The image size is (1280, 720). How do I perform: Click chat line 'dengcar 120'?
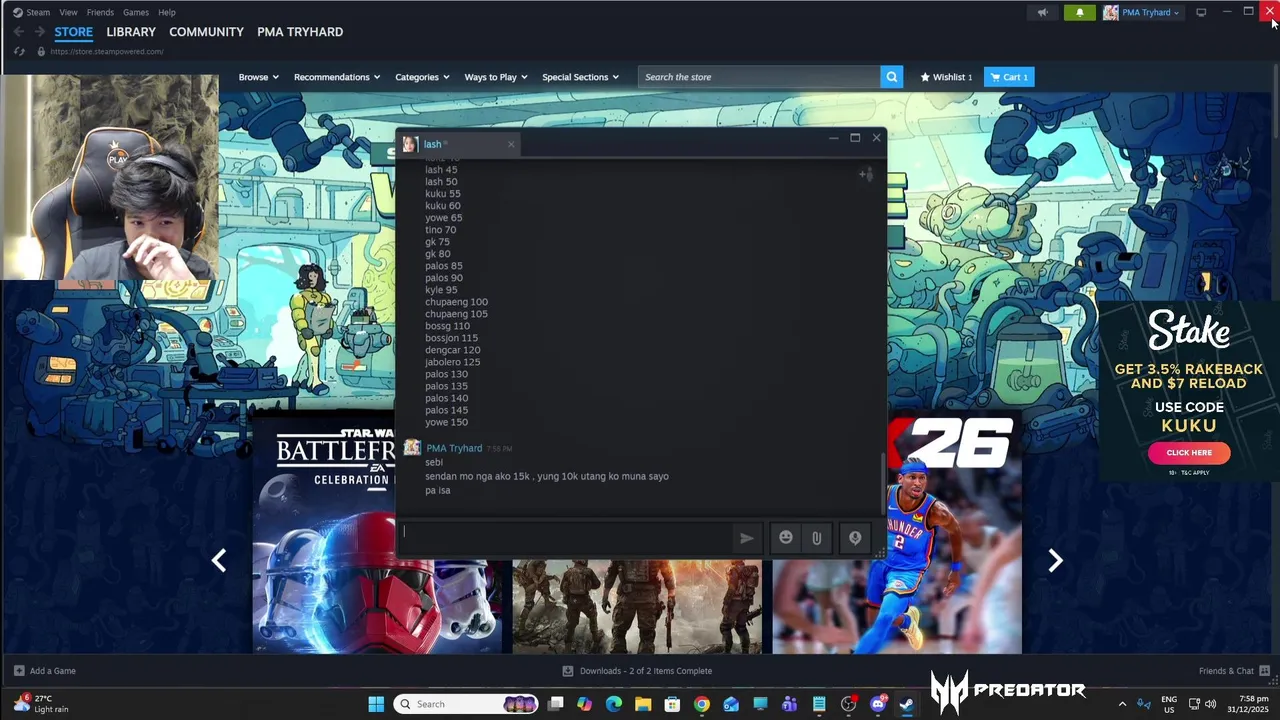point(452,350)
